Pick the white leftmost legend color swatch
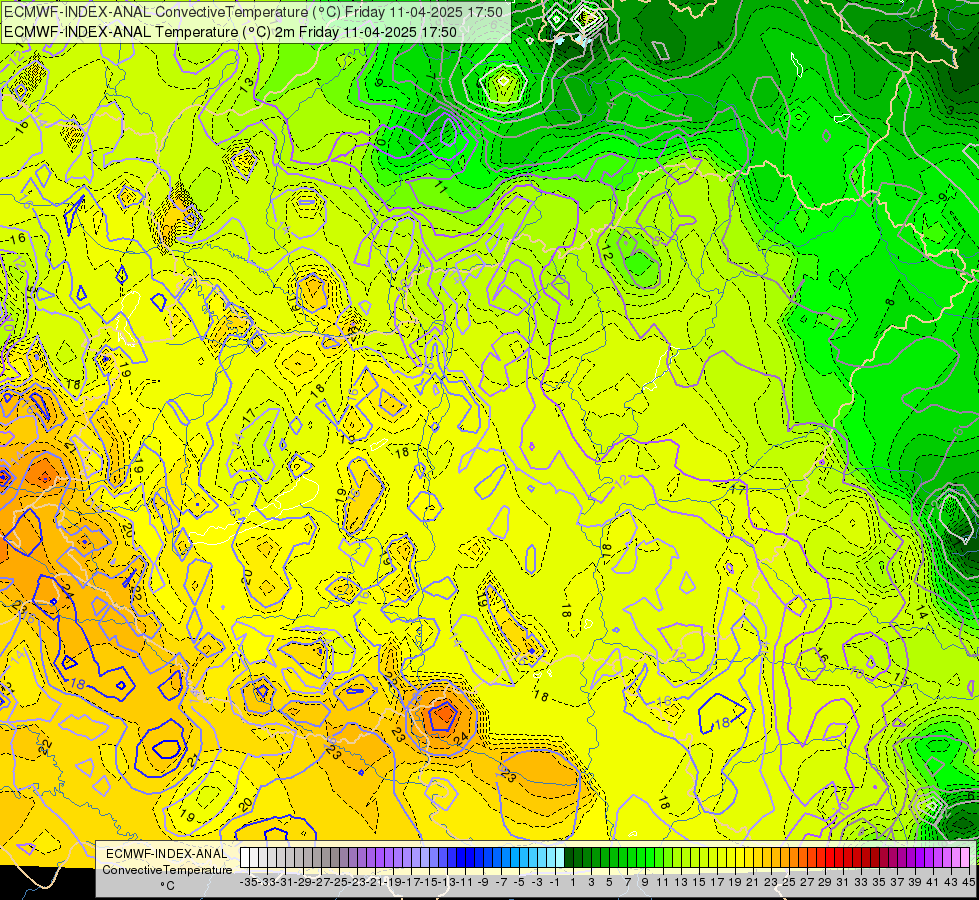The width and height of the screenshot is (979, 900). 245,858
